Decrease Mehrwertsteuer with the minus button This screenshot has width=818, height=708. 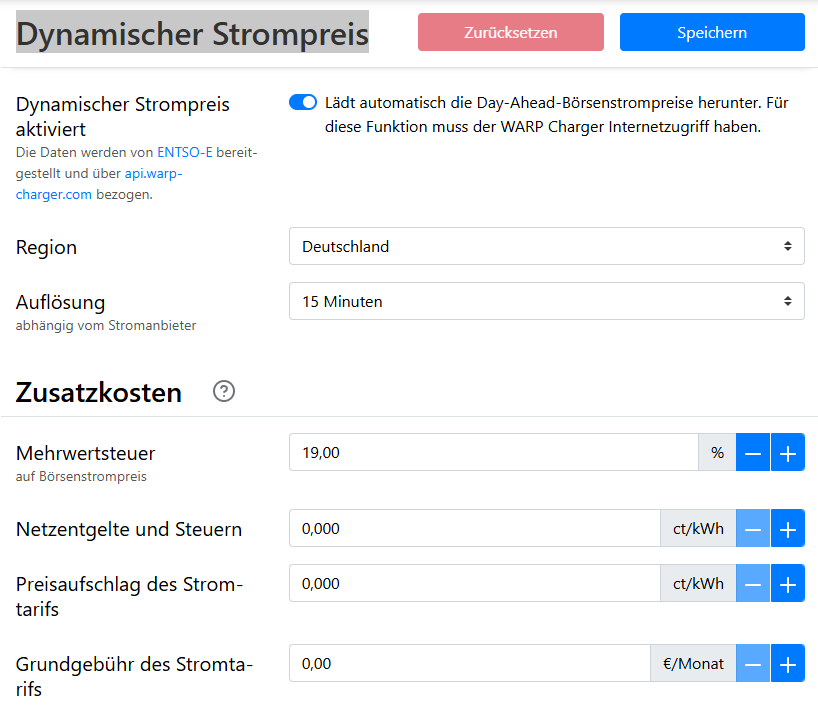click(x=753, y=453)
